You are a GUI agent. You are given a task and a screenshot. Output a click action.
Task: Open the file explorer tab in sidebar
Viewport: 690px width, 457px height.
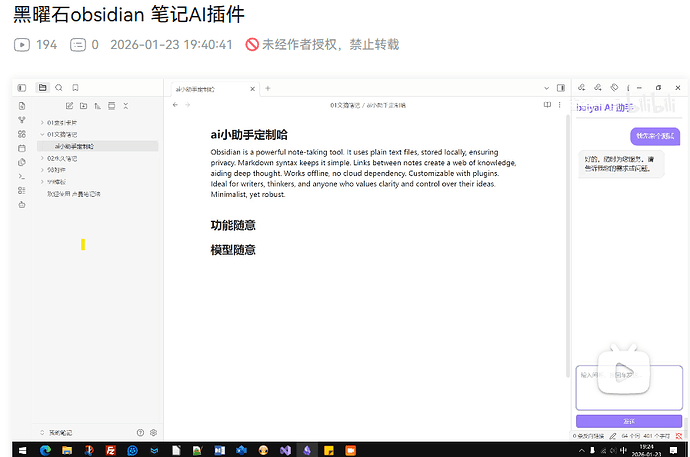pyautogui.click(x=42, y=88)
